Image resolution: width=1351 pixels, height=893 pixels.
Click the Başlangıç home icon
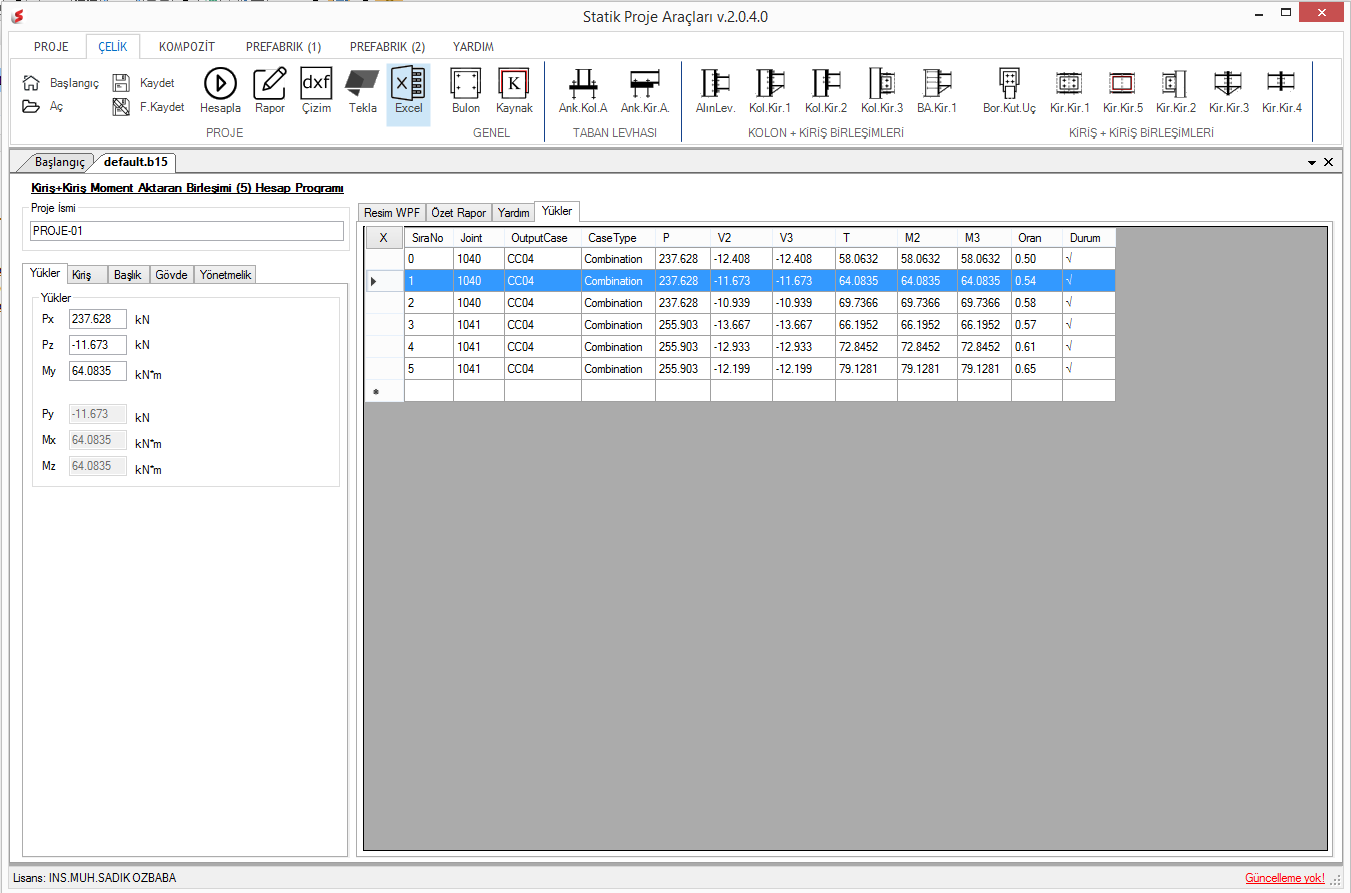31,83
